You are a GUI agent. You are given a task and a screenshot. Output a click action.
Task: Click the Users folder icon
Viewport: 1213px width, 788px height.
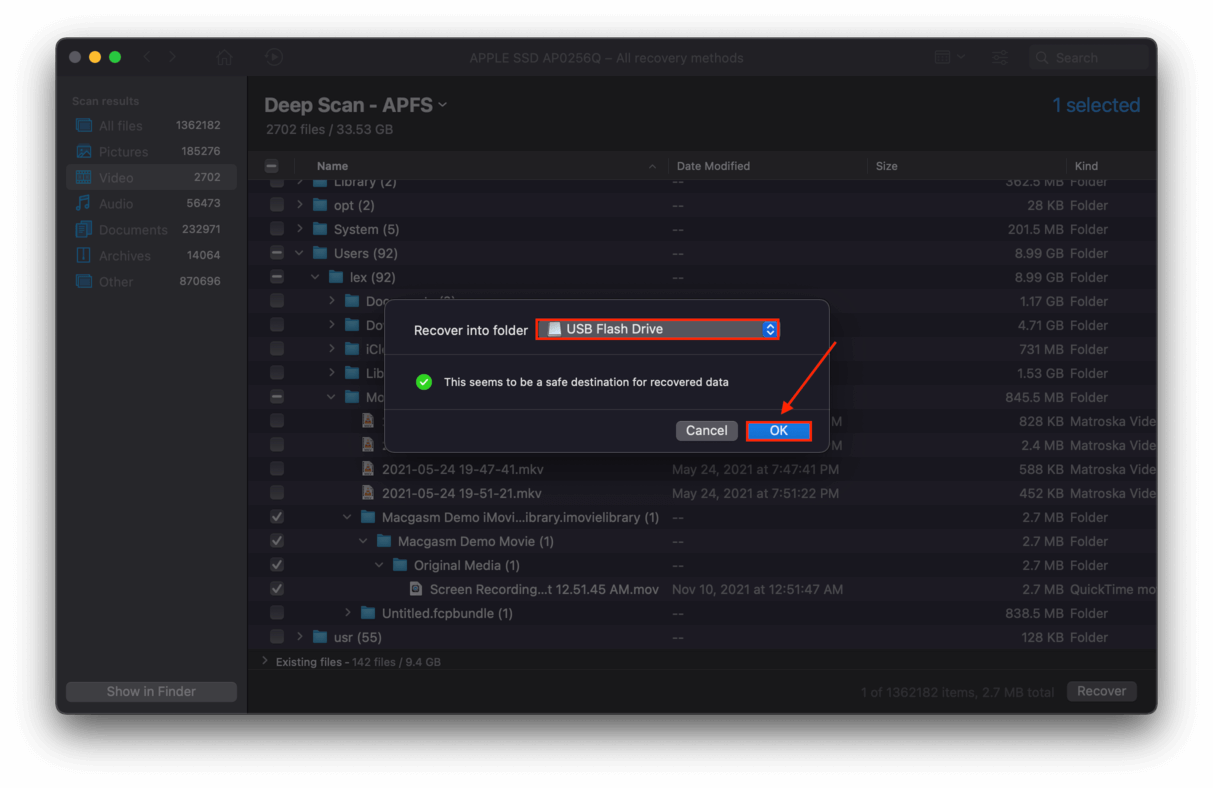(320, 253)
